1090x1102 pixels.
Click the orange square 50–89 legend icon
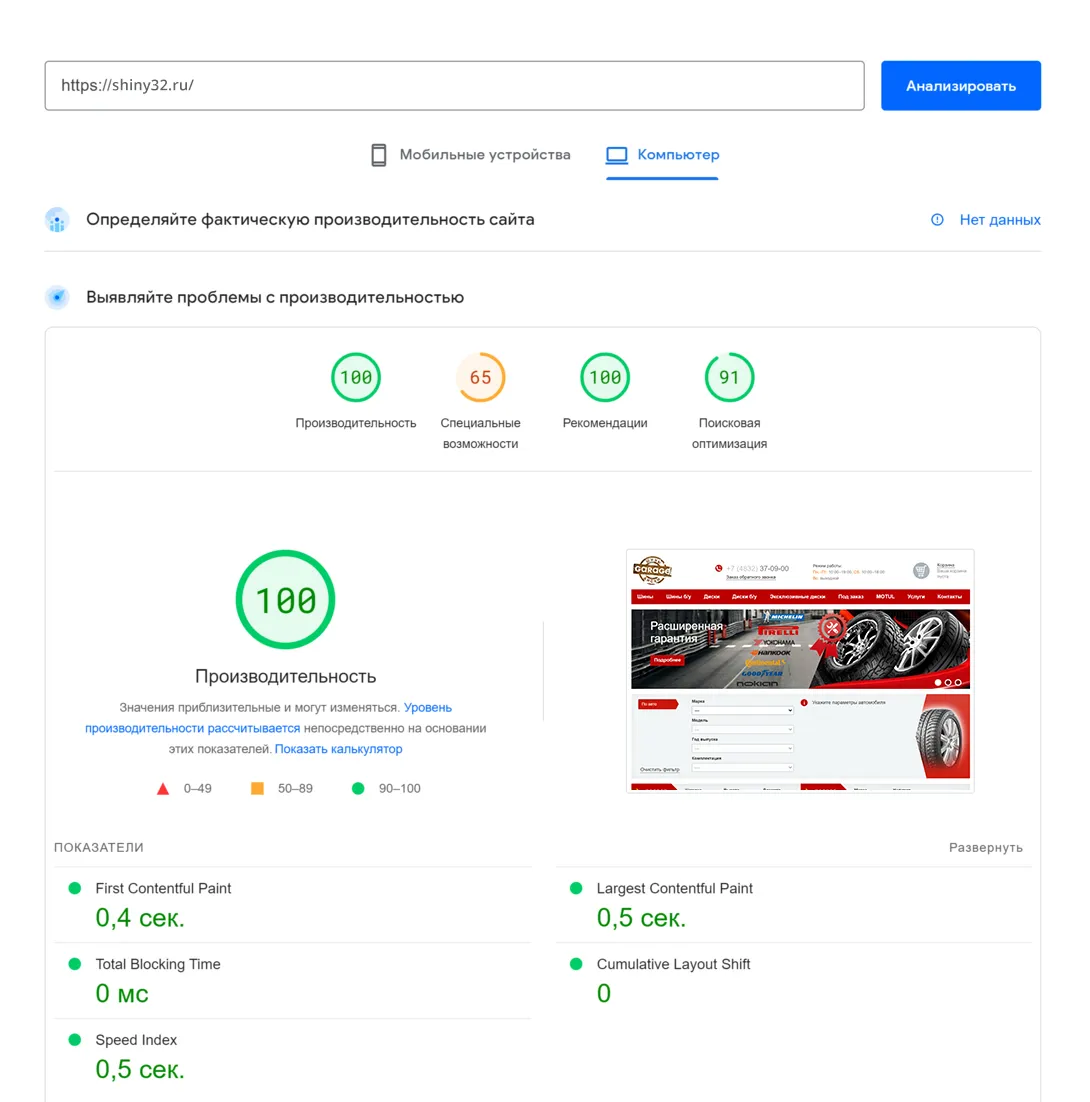(257, 789)
